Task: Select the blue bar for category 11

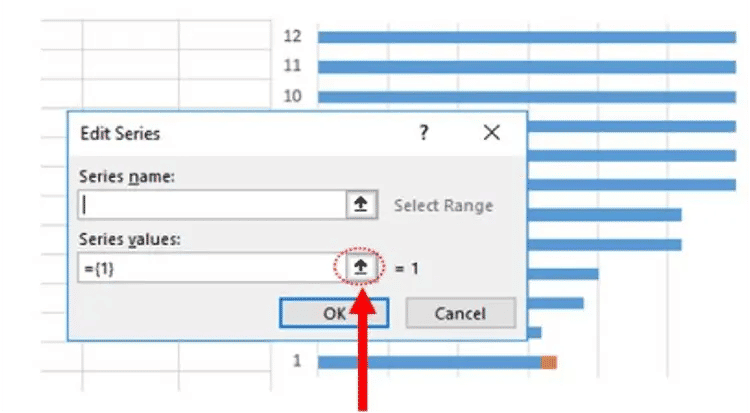Action: click(527, 67)
